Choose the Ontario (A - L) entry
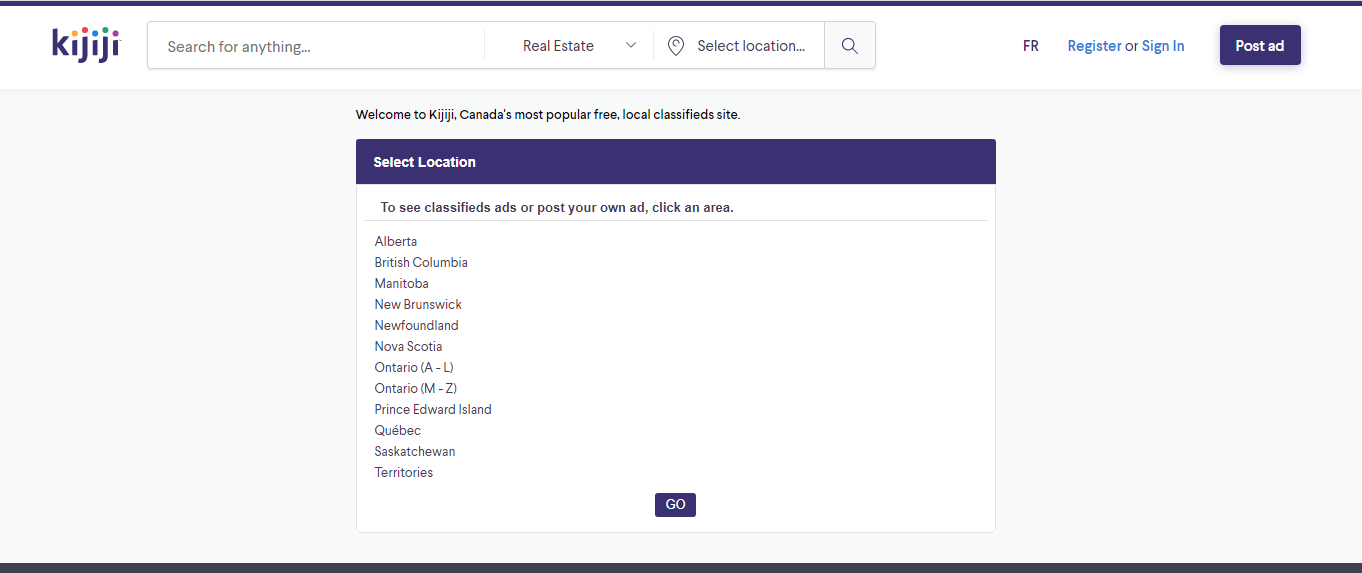The height and width of the screenshot is (573, 1362). pyautogui.click(x=414, y=368)
